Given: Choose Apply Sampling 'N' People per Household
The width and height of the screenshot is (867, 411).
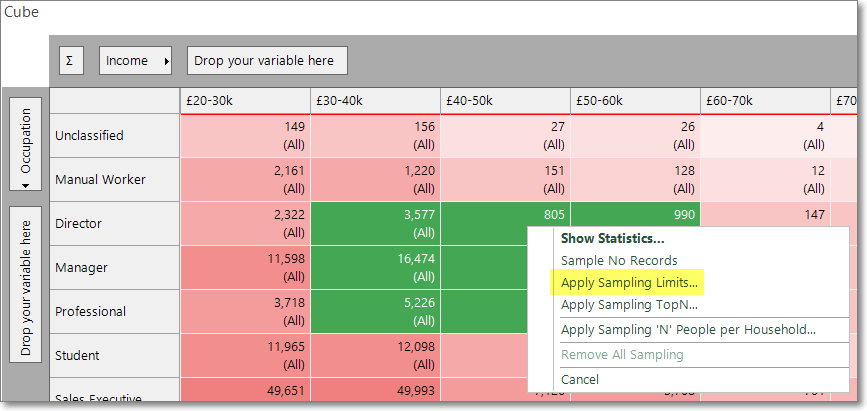Looking at the screenshot, I should pos(688,330).
